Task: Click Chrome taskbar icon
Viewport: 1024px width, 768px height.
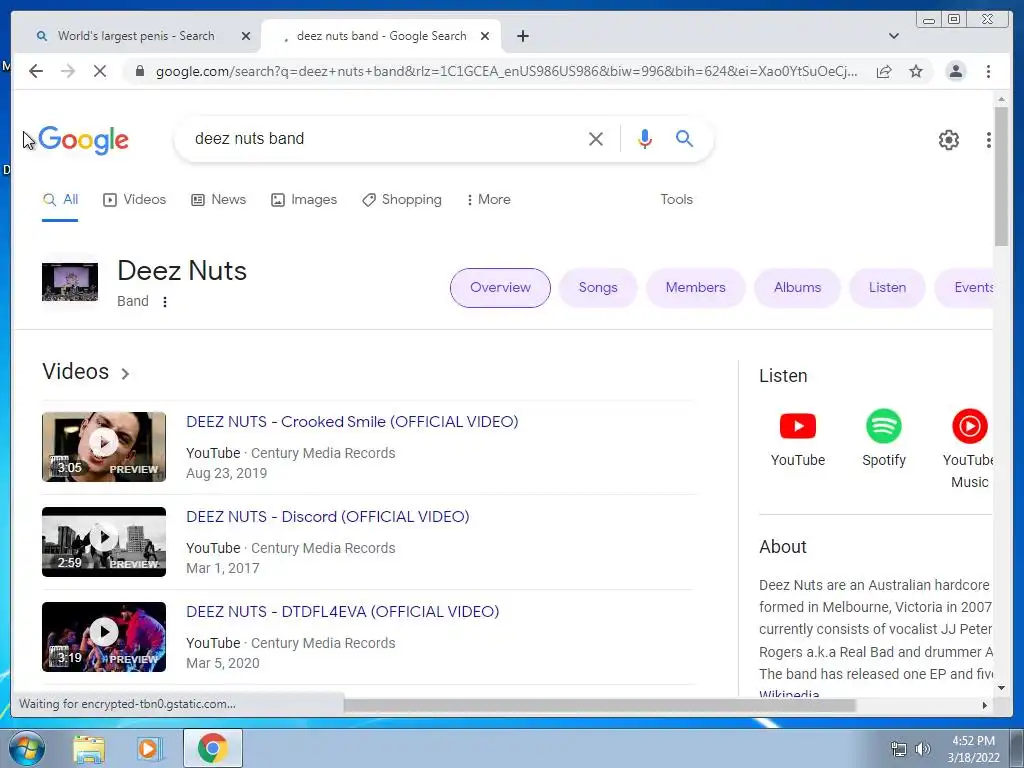Action: pos(213,748)
